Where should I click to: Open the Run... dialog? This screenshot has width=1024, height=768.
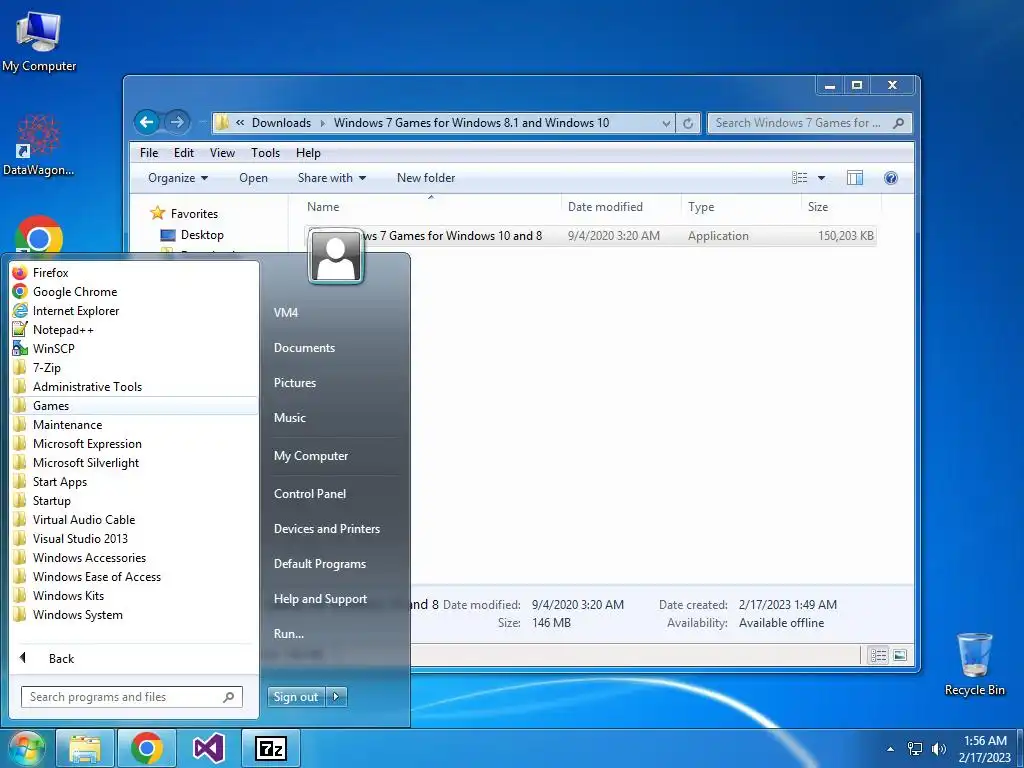(289, 633)
